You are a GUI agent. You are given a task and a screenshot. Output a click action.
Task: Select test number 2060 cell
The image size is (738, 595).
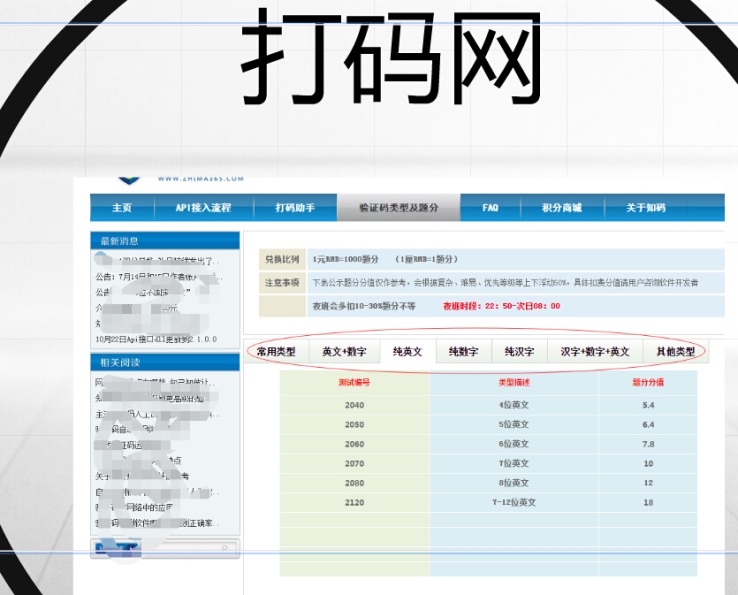point(354,444)
